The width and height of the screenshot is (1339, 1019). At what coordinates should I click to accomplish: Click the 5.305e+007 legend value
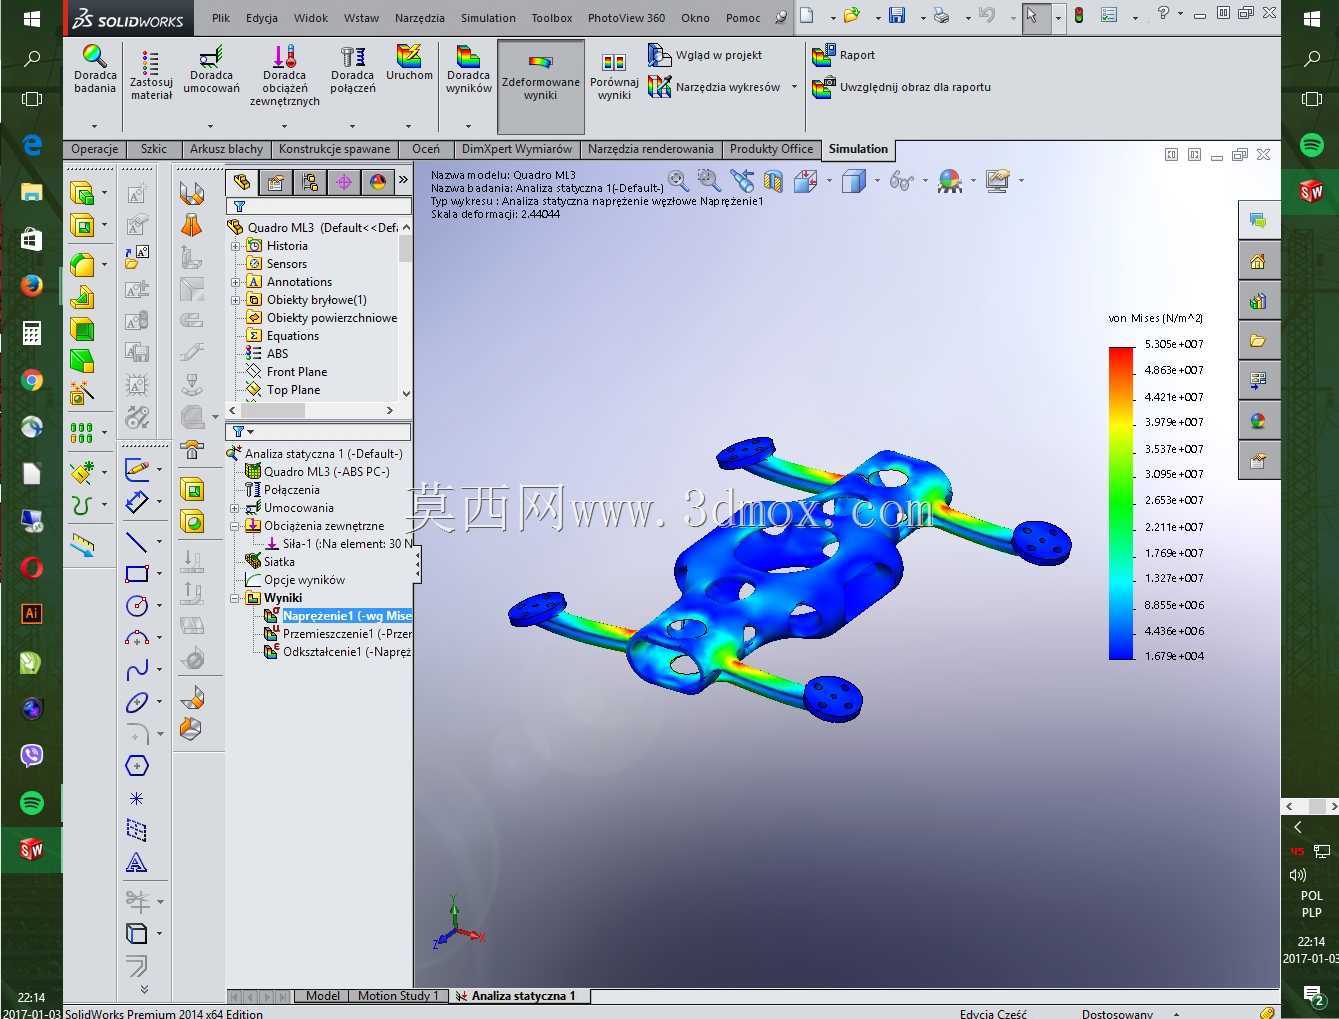point(1174,344)
